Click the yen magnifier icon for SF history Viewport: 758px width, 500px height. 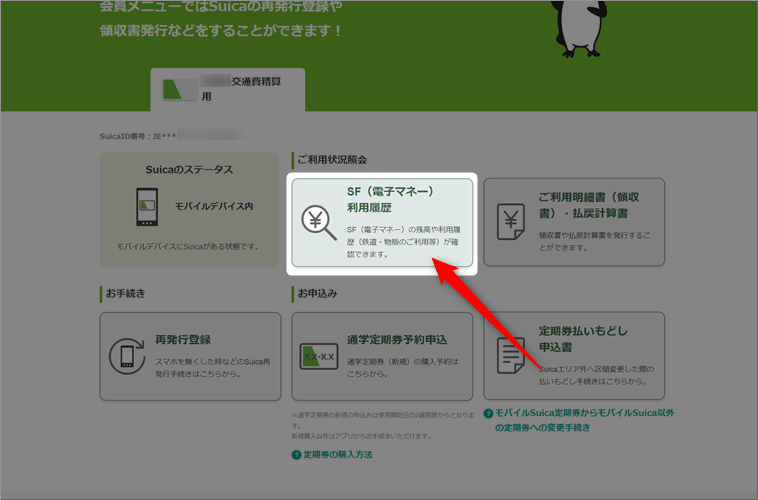[319, 222]
